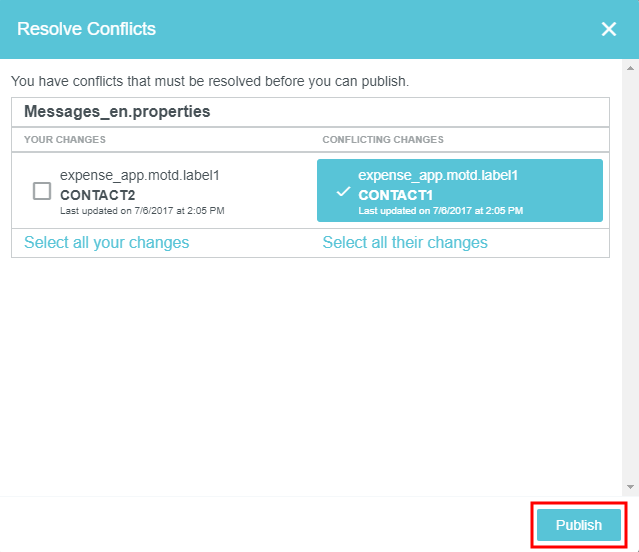Click the checkmark on the CONTACT1 card
This screenshot has height=552, width=639.
[343, 191]
